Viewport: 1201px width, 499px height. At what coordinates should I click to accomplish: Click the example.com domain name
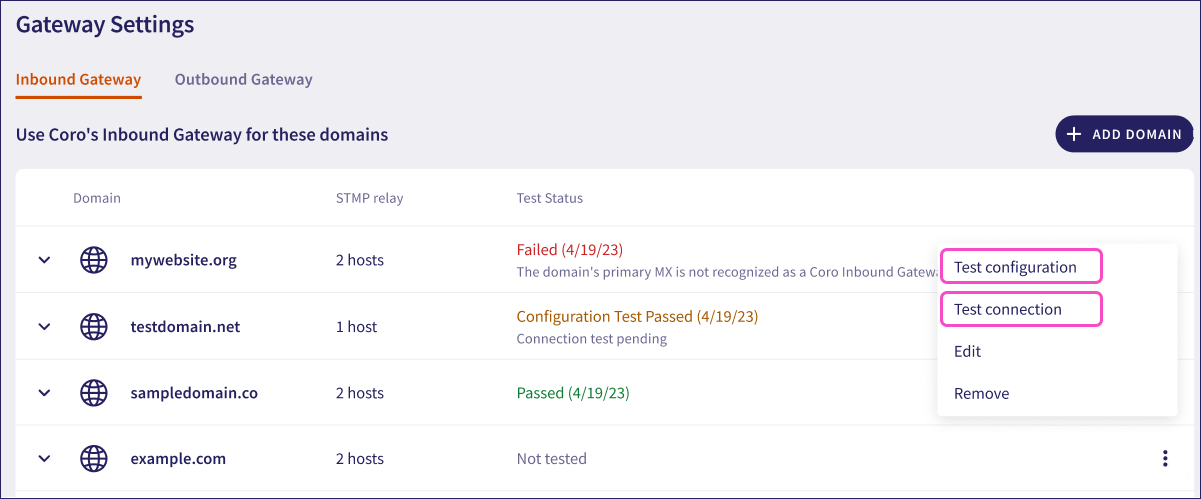tap(178, 459)
